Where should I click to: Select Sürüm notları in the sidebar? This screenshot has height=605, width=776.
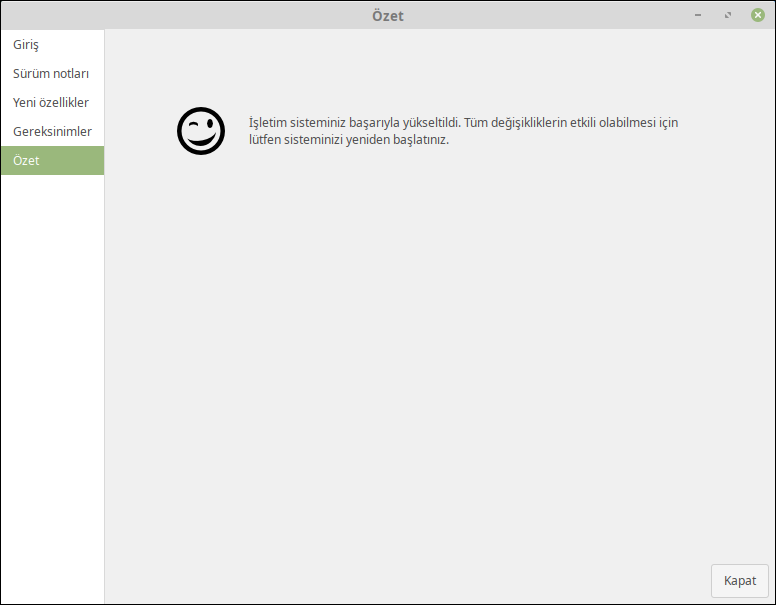(52, 73)
